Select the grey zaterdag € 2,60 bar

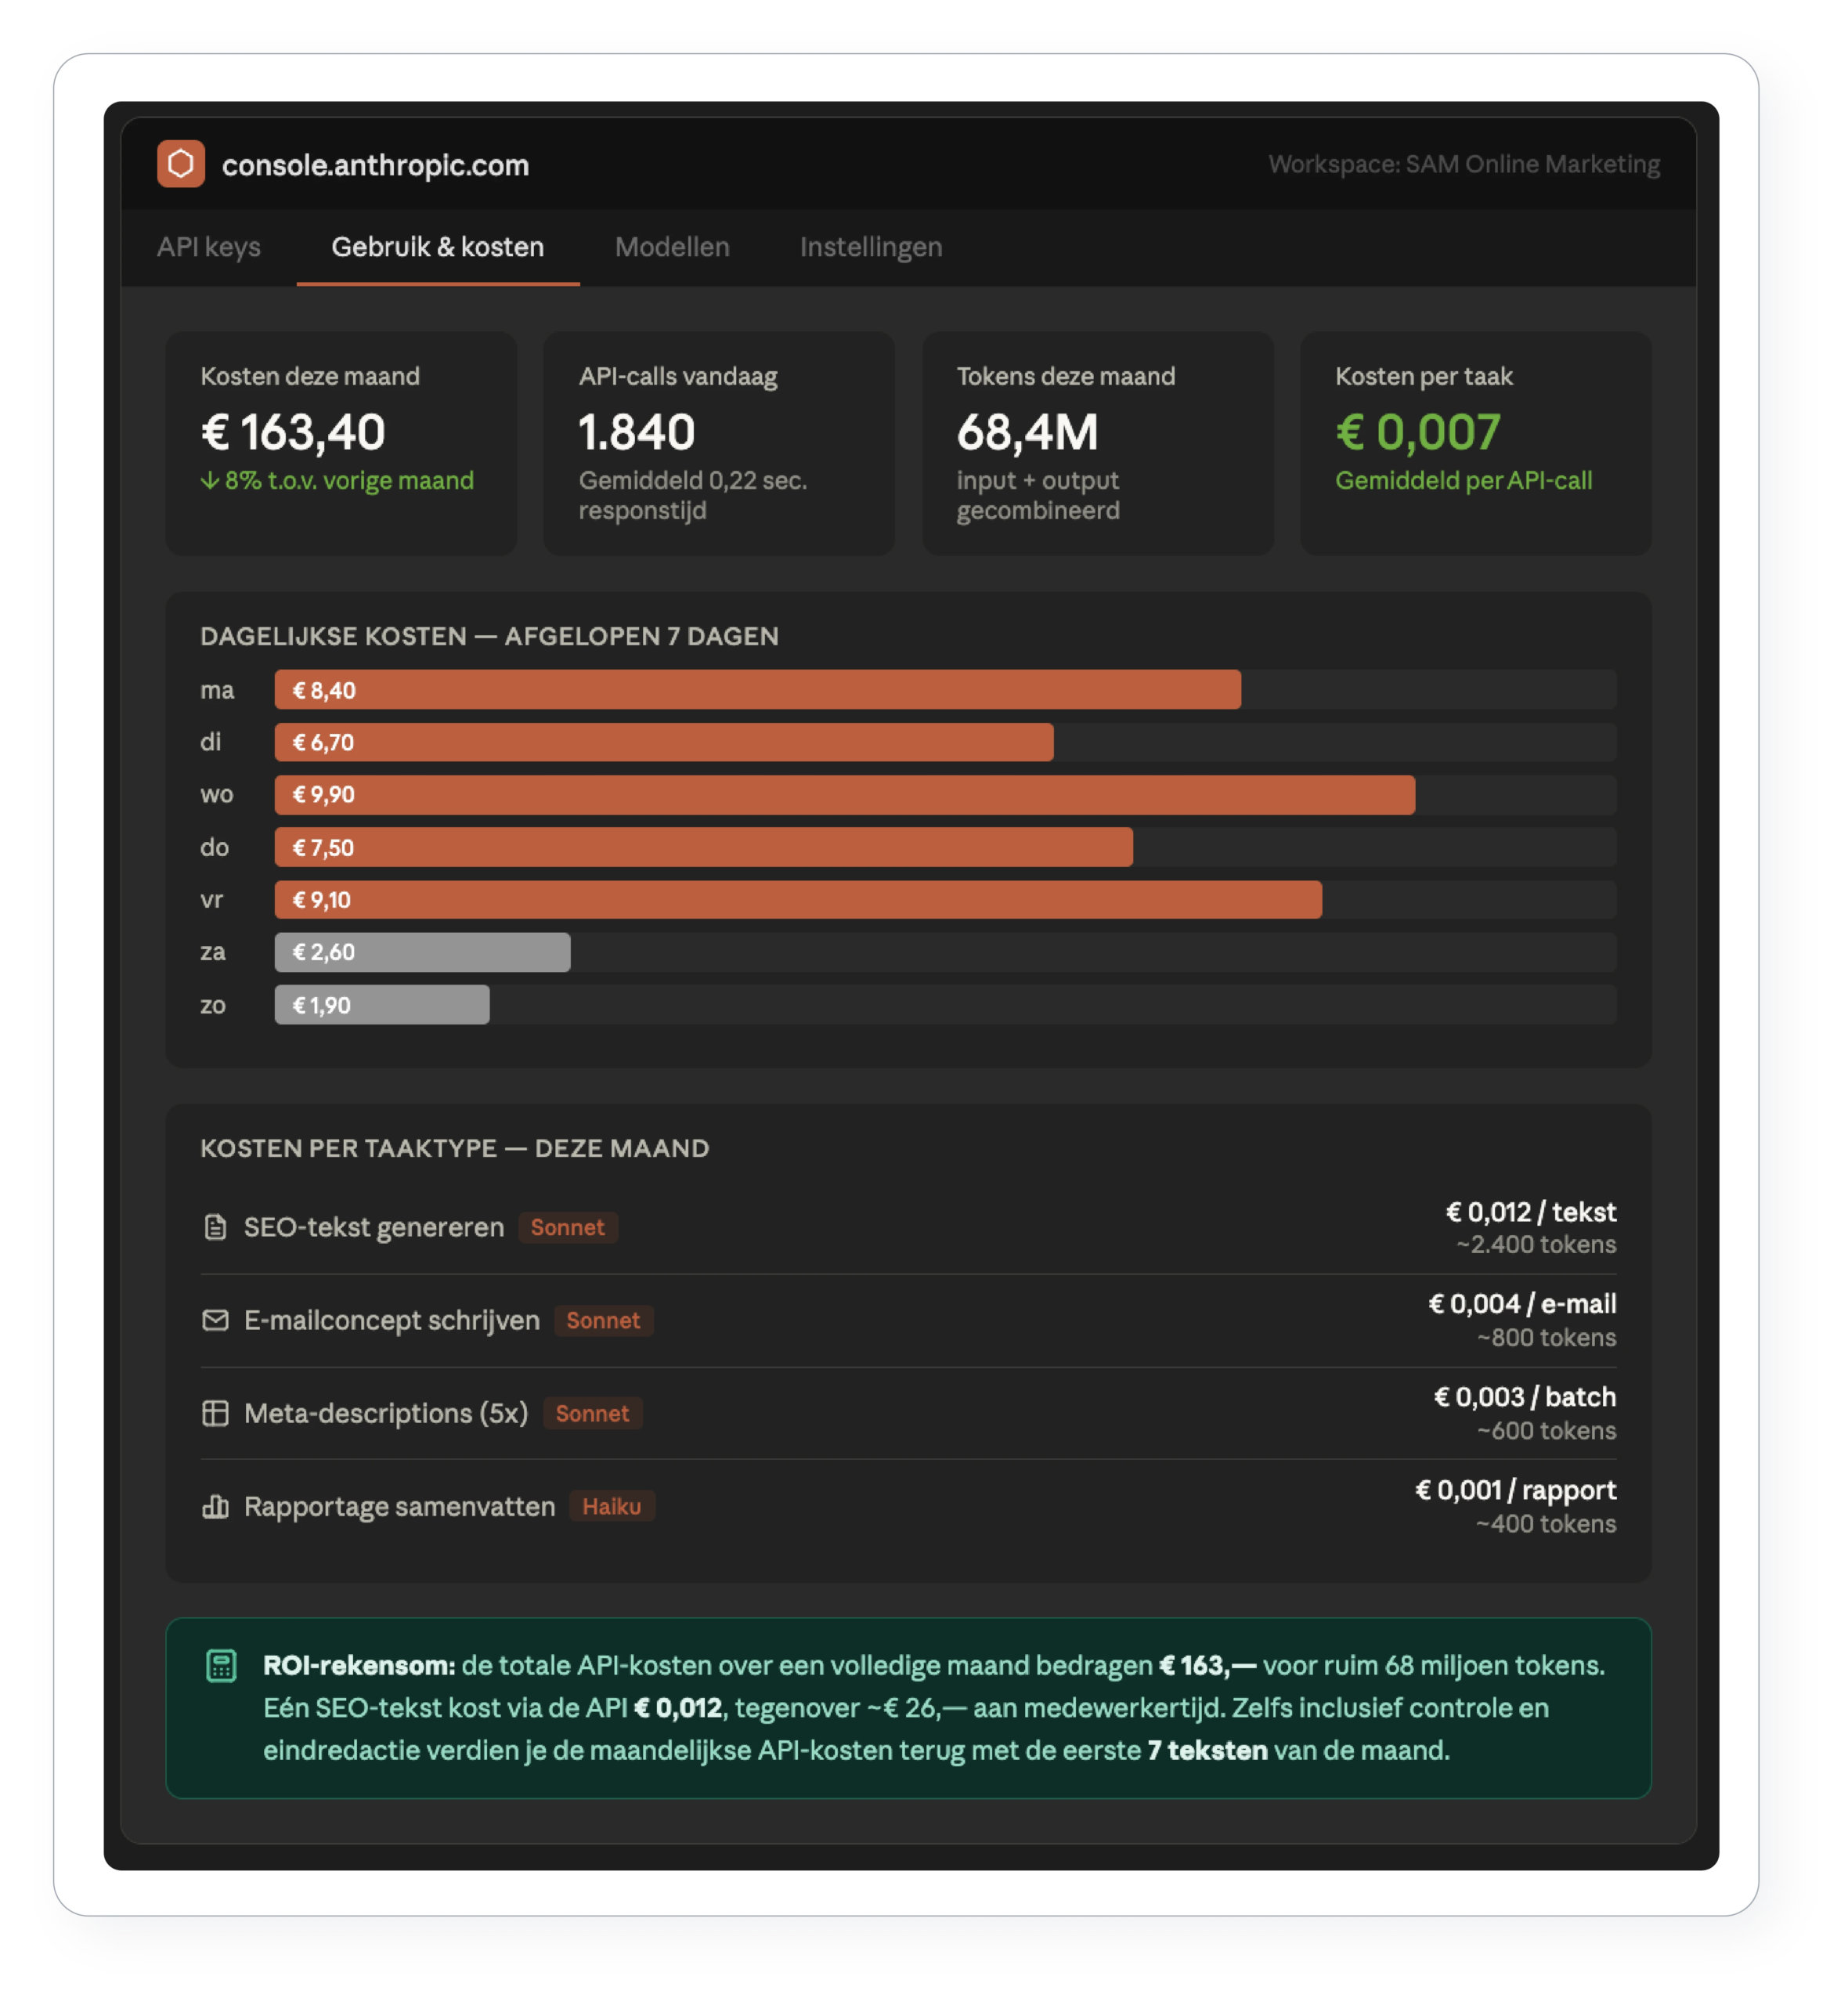pyautogui.click(x=423, y=953)
